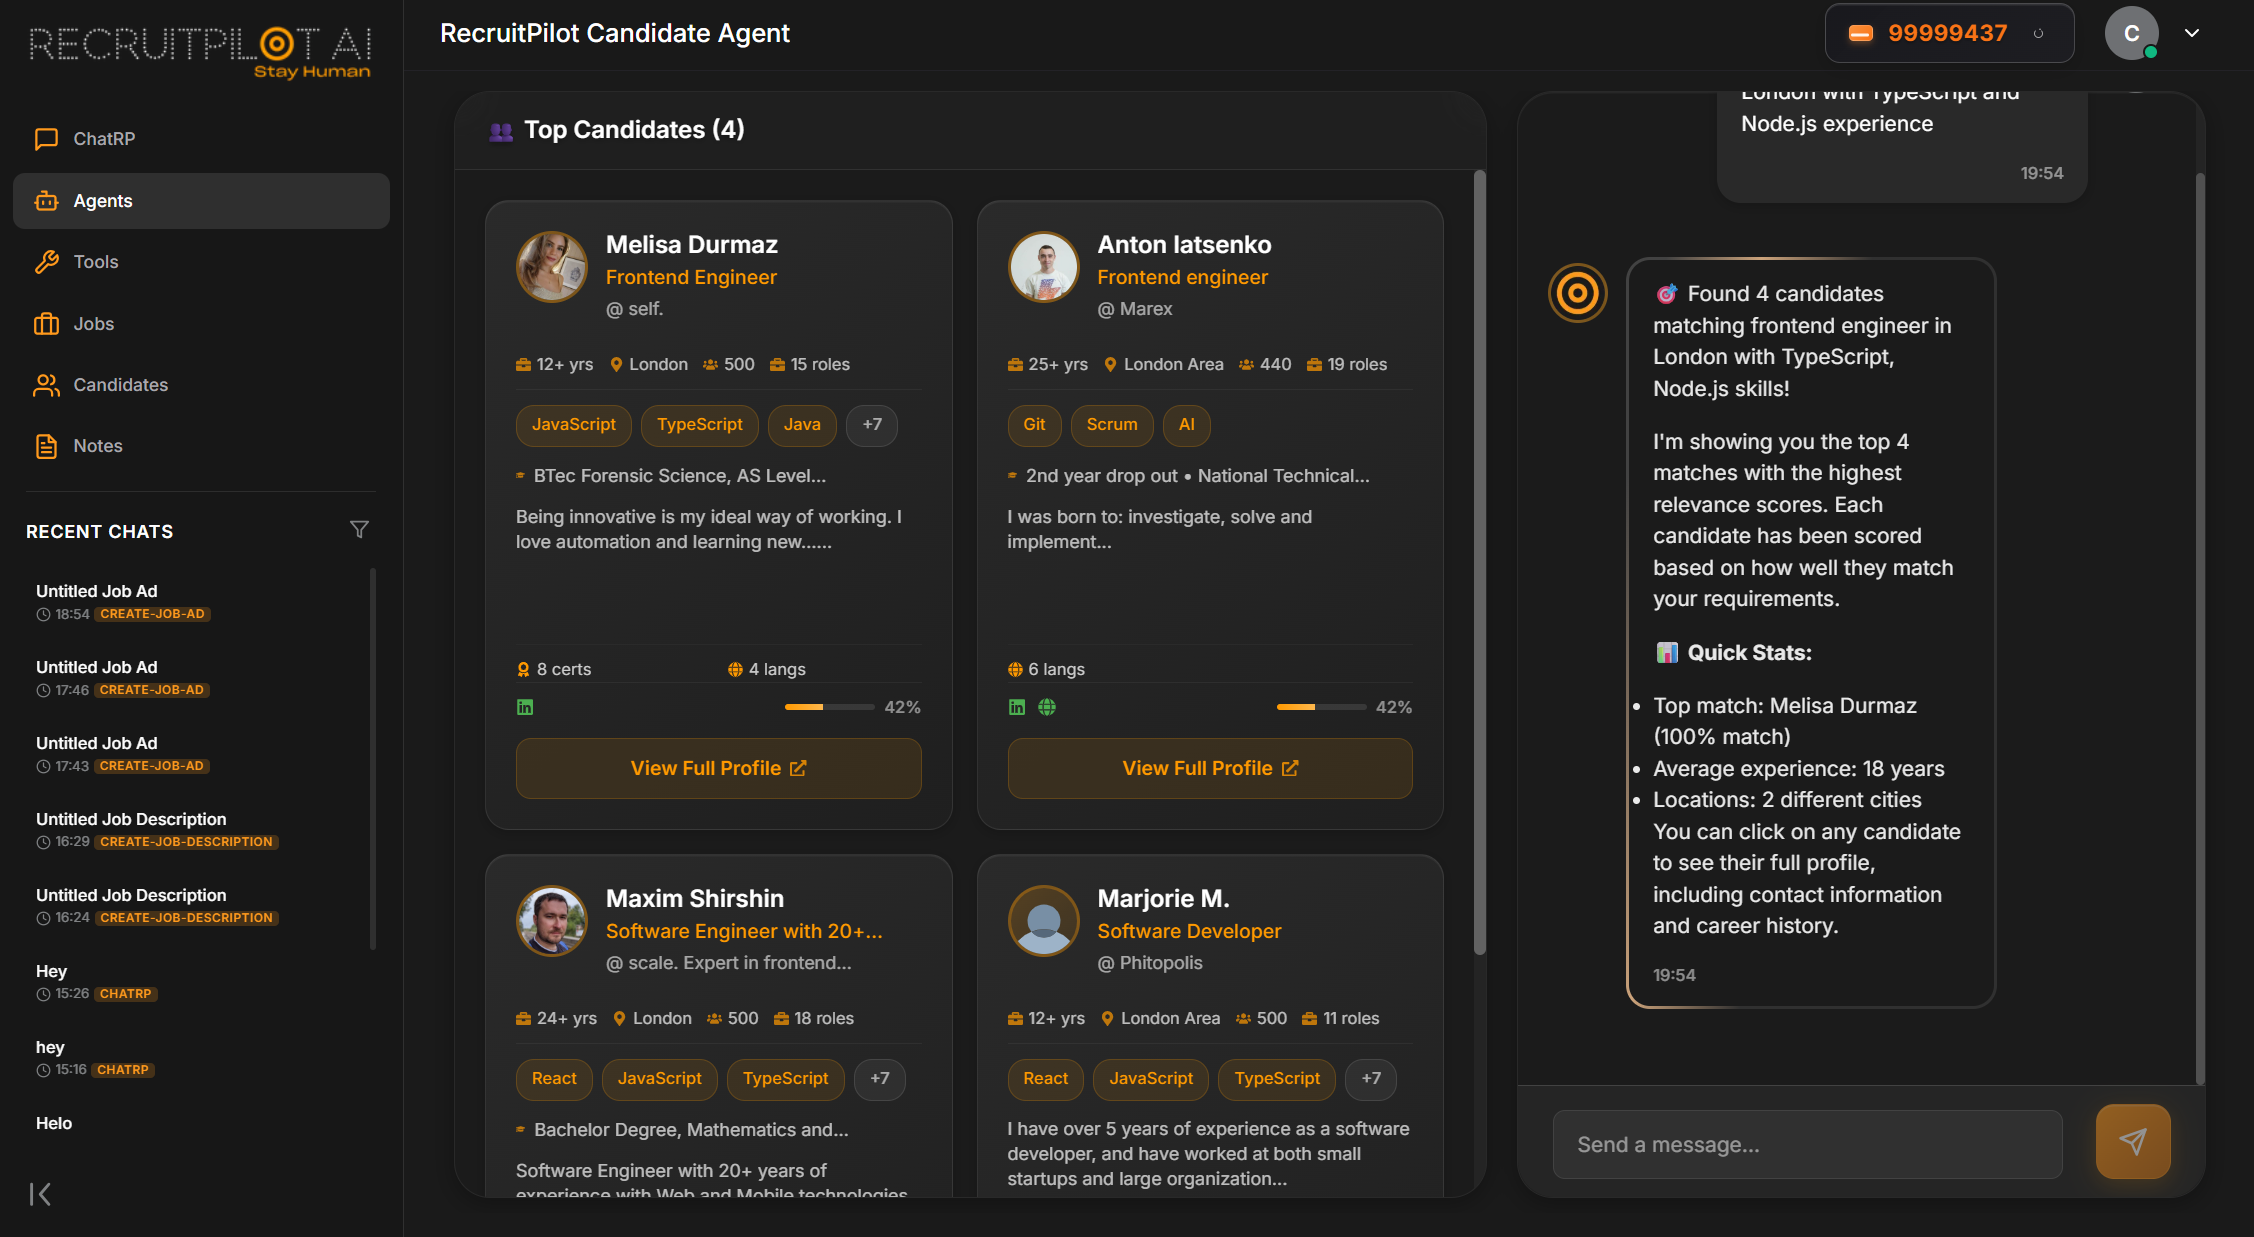Click Anton's Git skill tag

click(1034, 425)
